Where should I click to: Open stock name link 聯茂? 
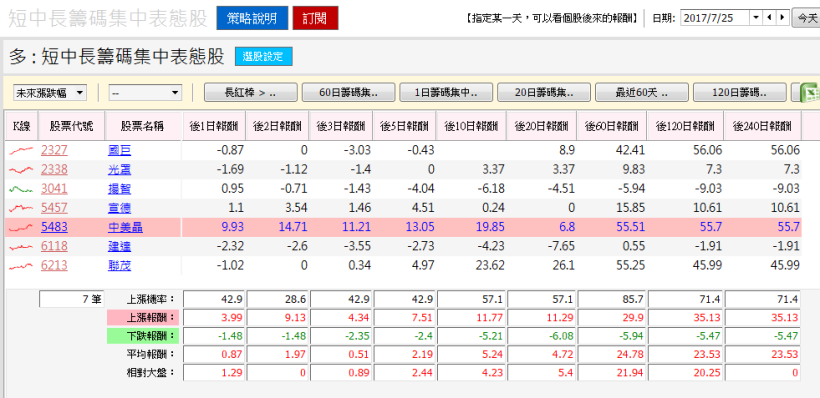click(119, 266)
